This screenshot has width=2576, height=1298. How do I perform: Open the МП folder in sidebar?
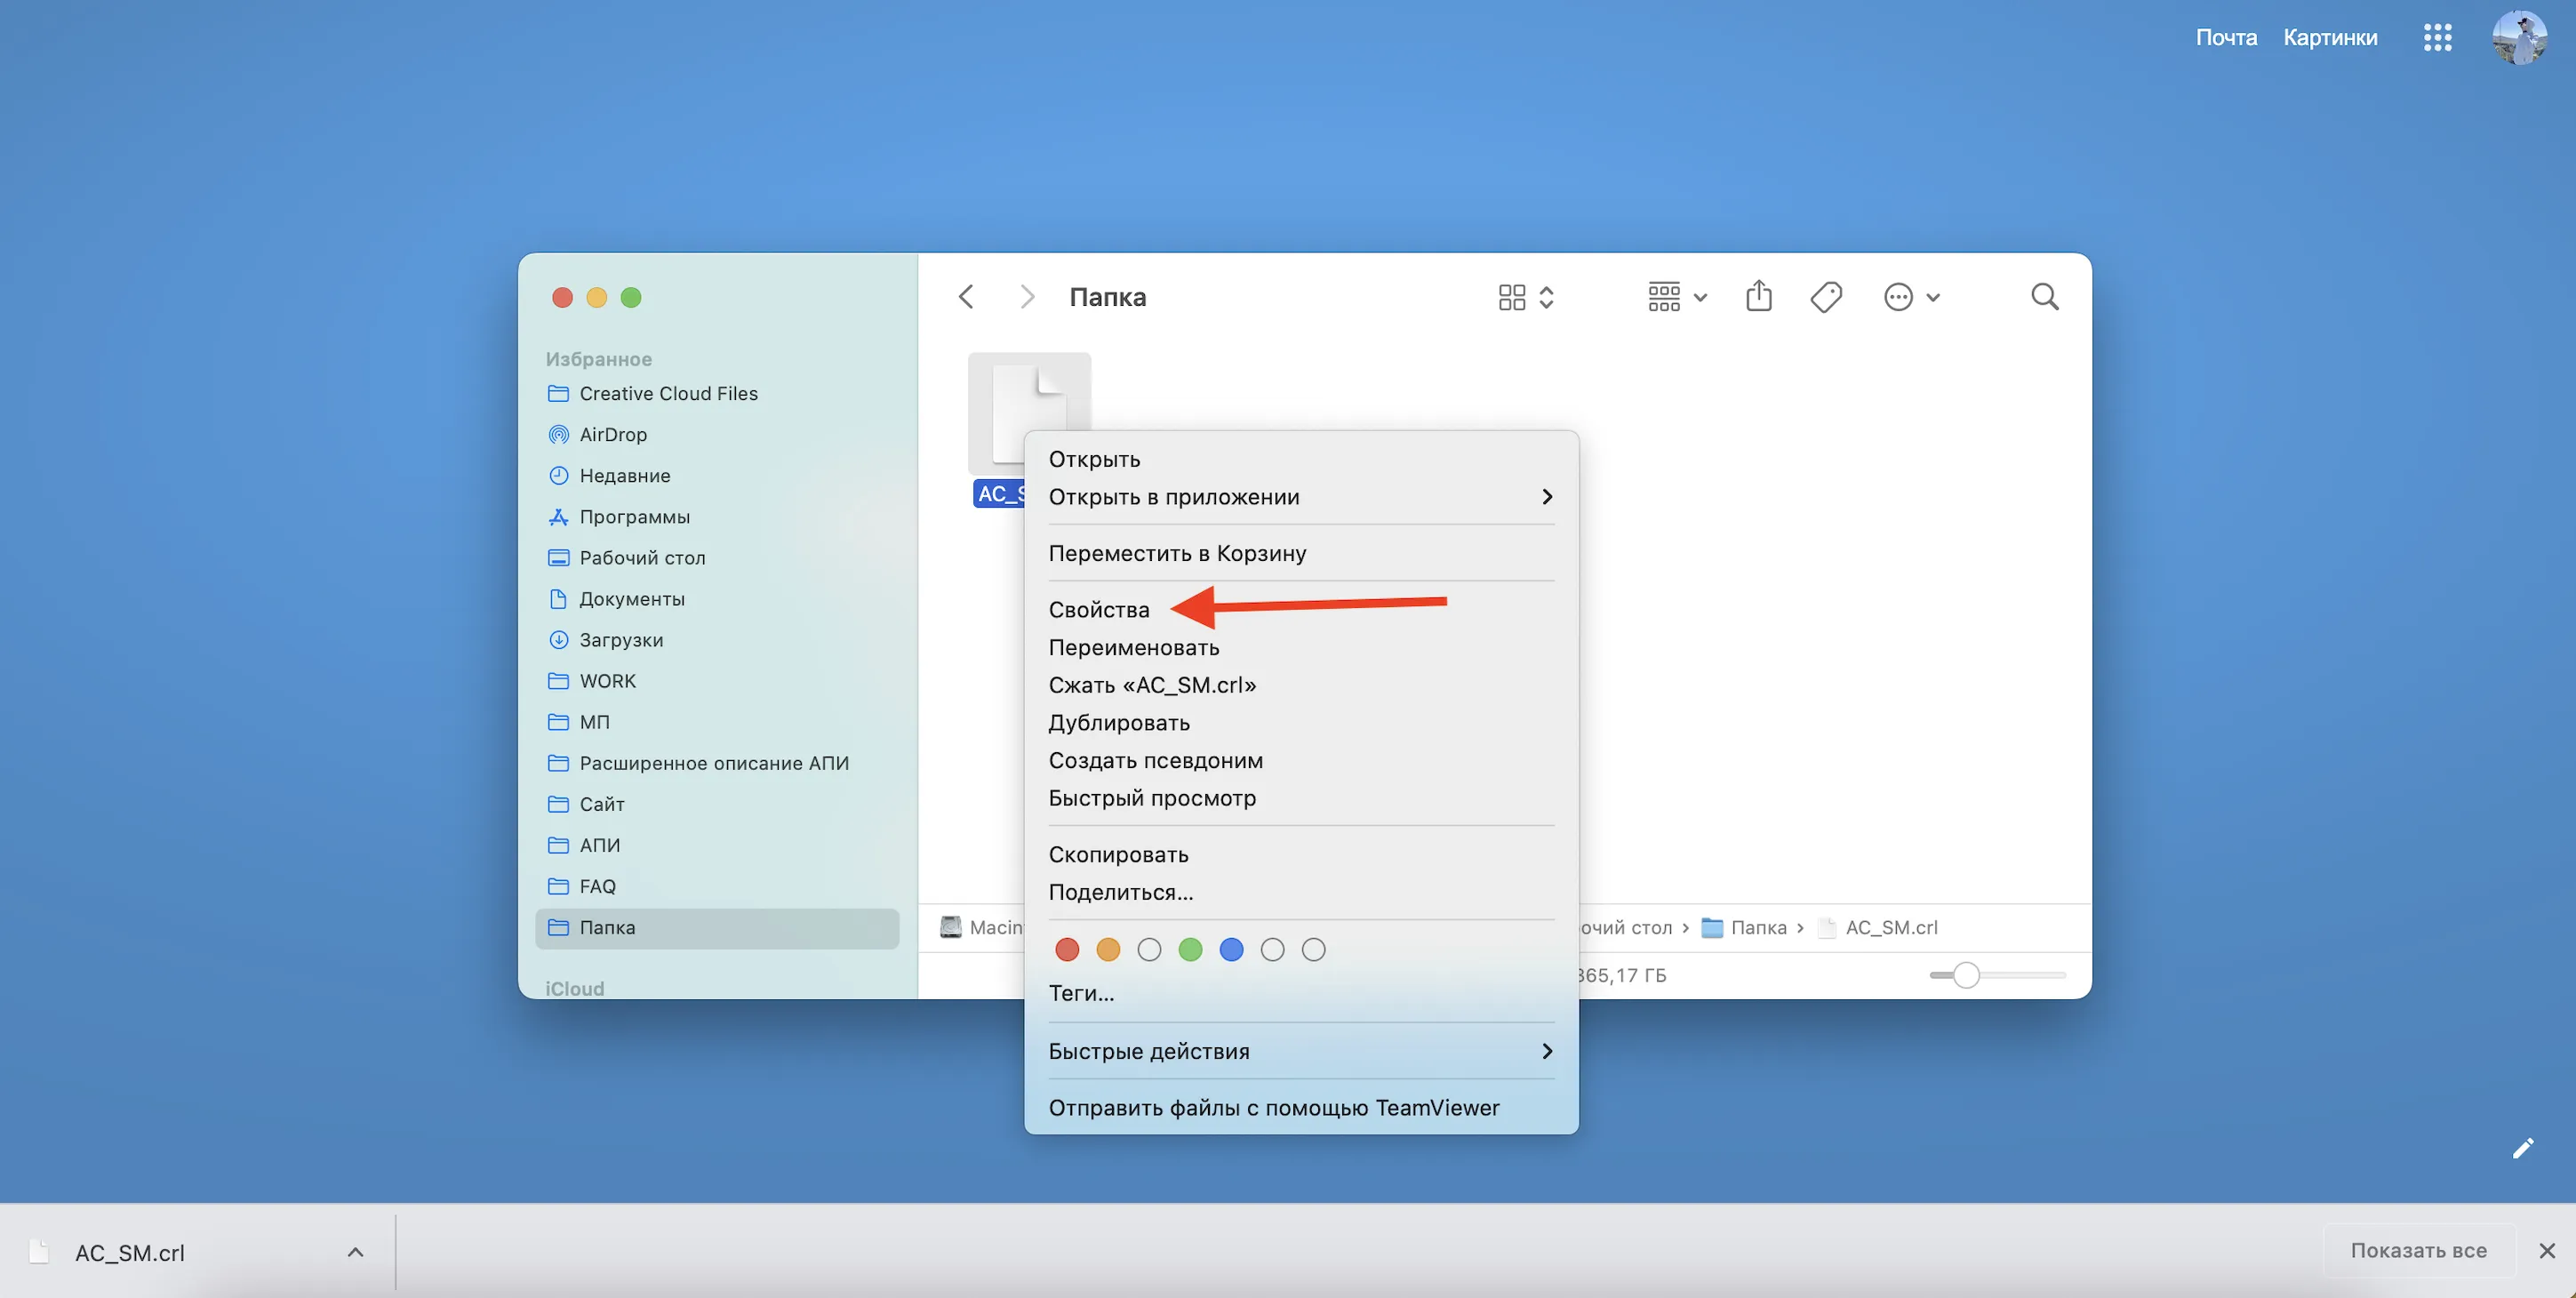717,721
